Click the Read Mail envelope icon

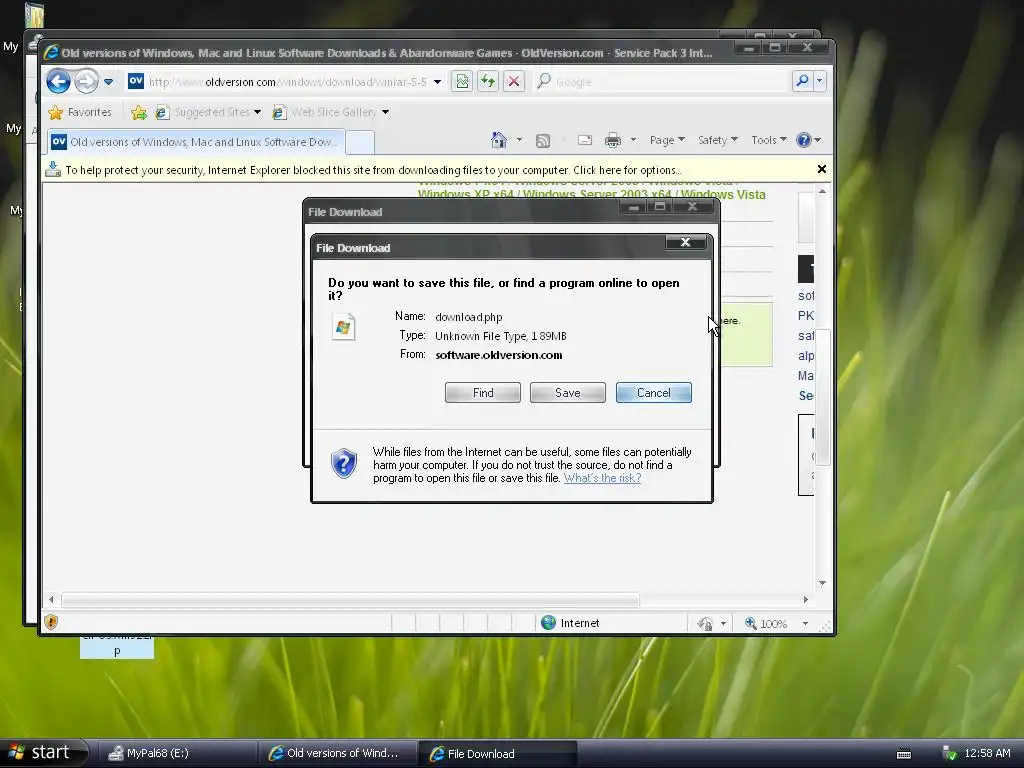(x=585, y=140)
